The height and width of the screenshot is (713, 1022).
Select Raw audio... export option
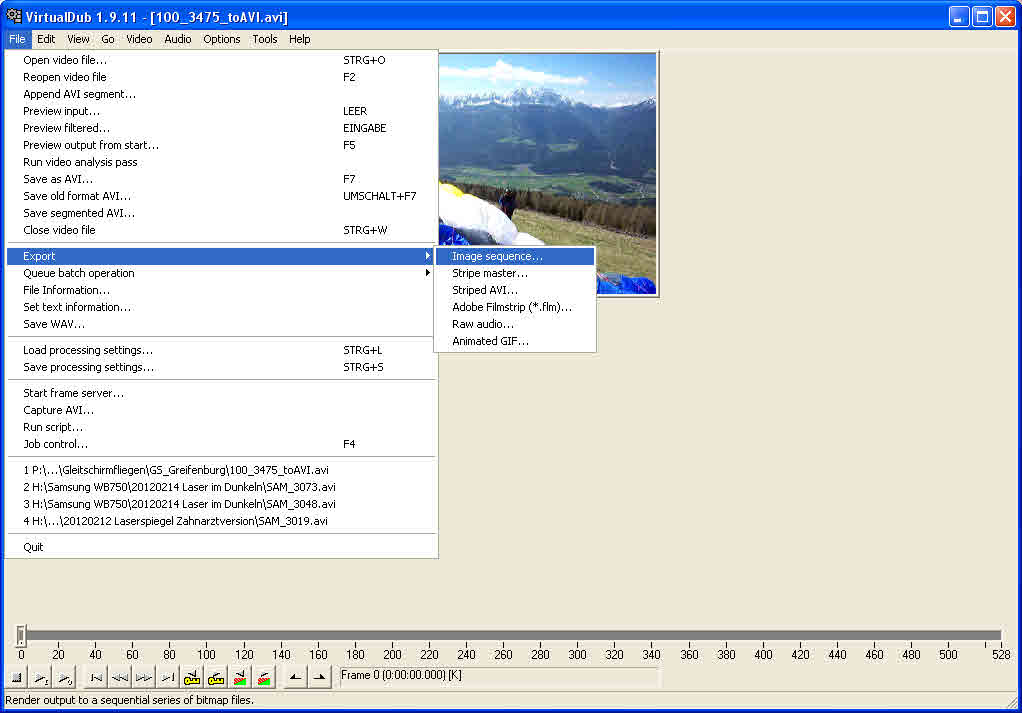[x=515, y=324]
